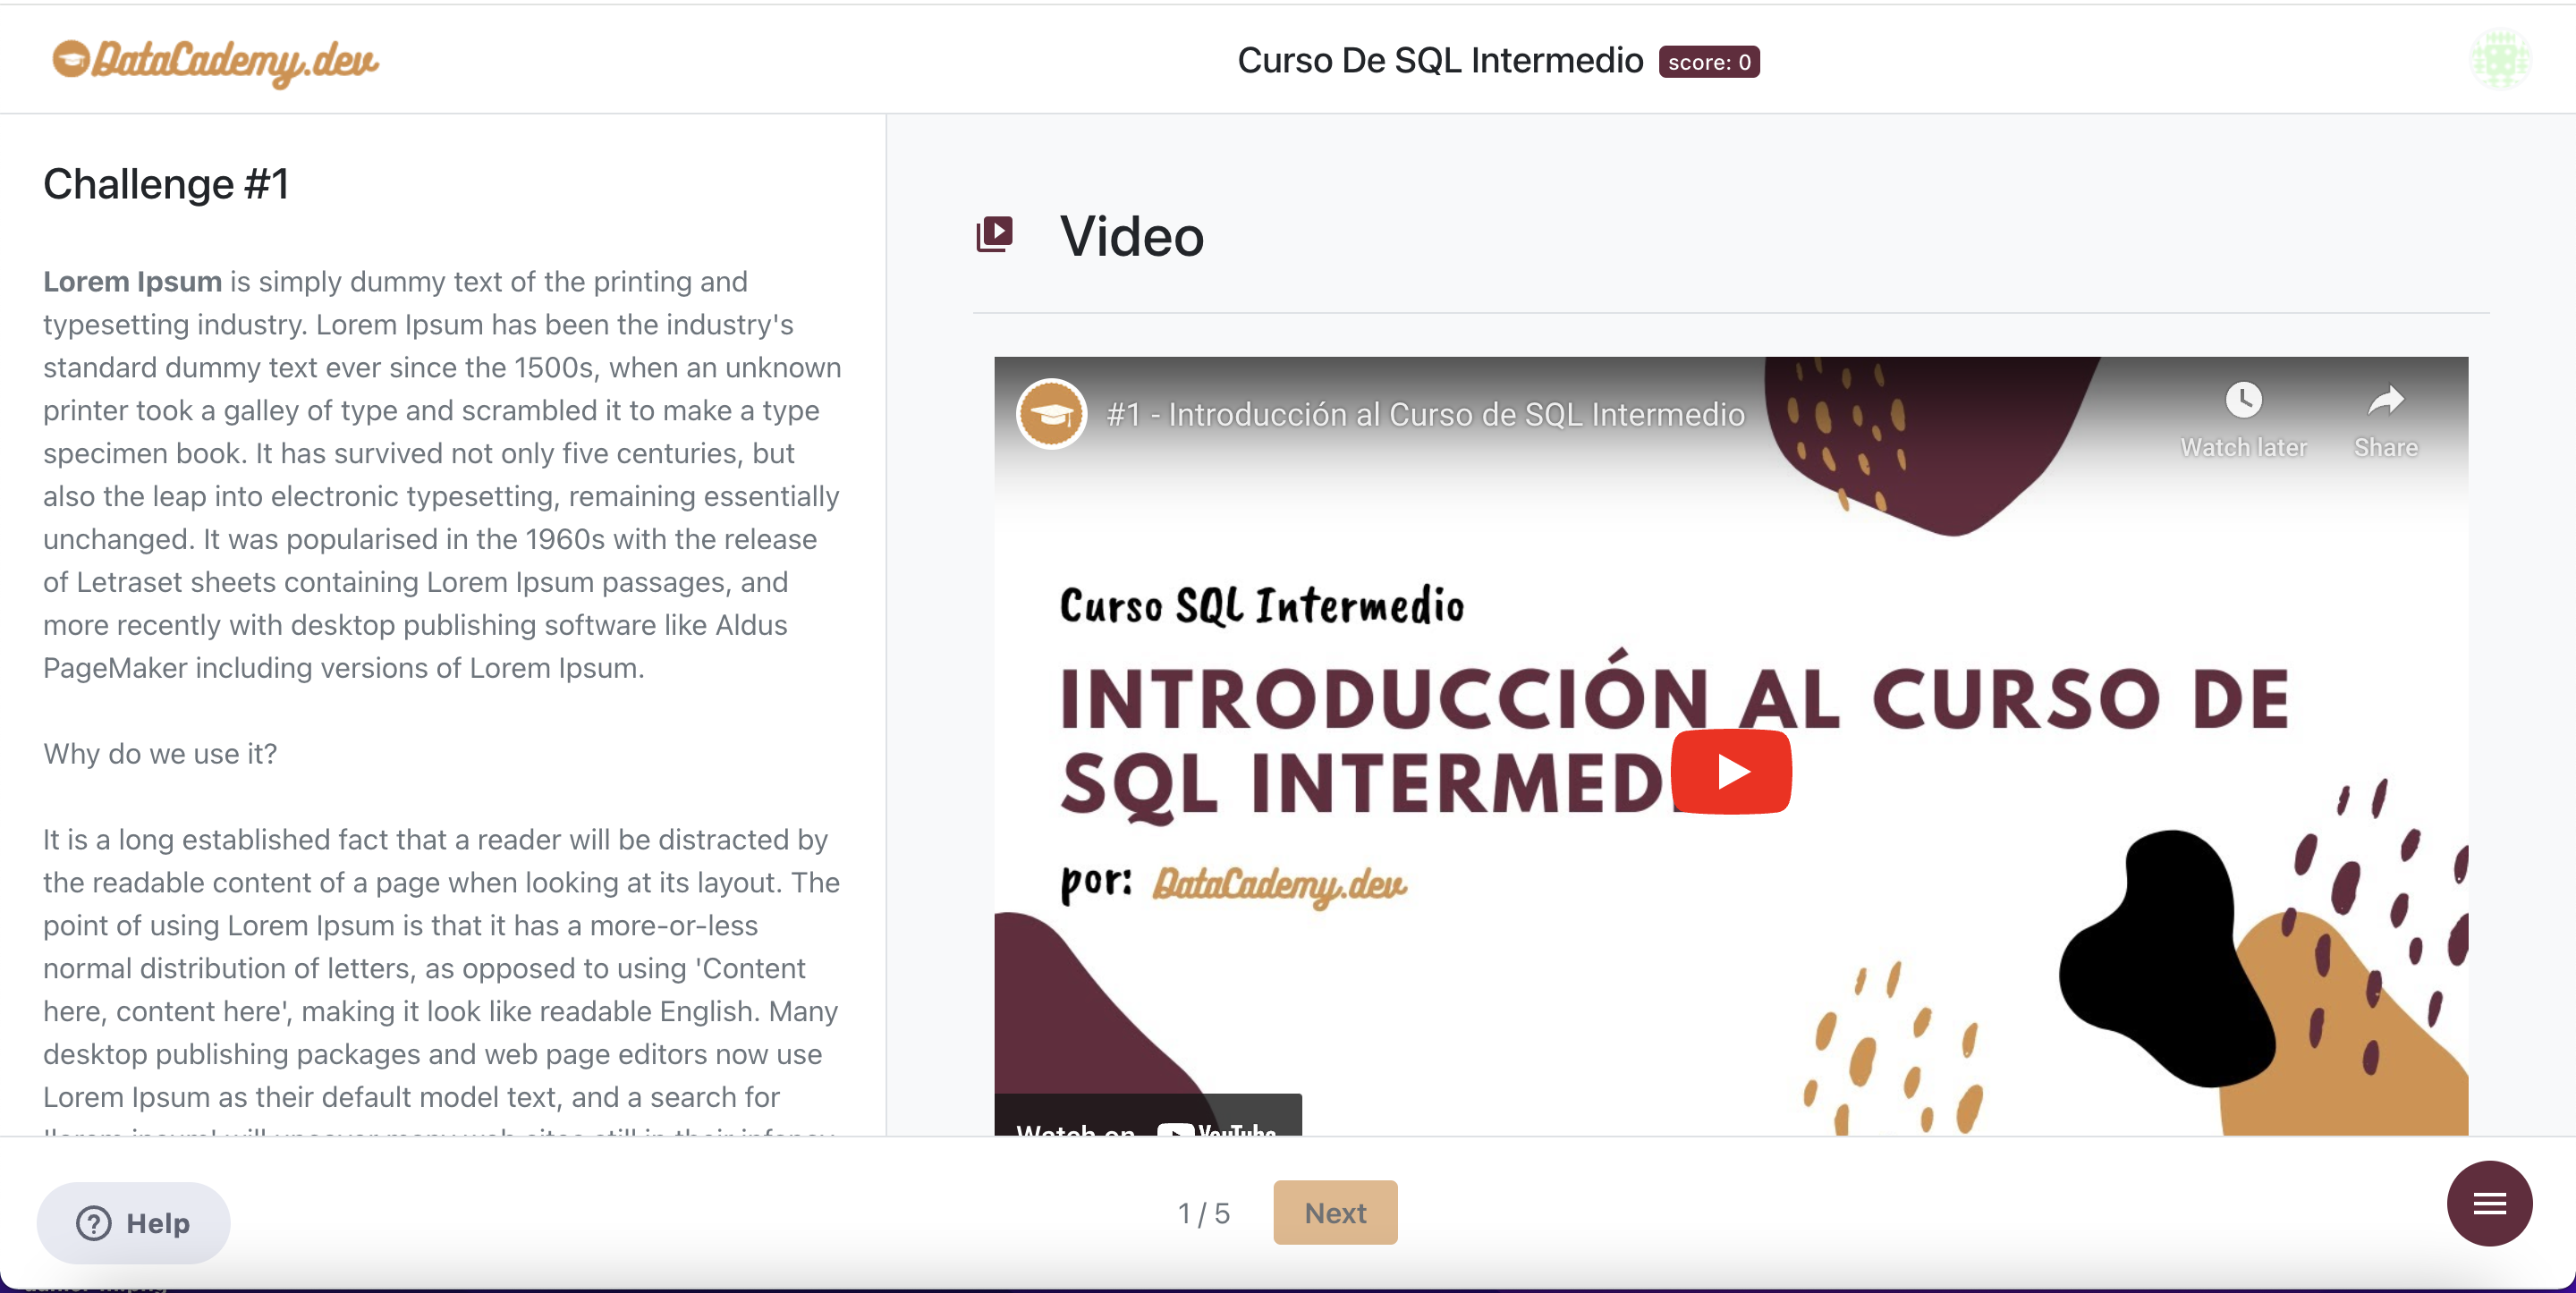Image resolution: width=2576 pixels, height=1293 pixels.
Task: Click the bold 'Lorem Ipsum' text
Action: click(x=132, y=282)
